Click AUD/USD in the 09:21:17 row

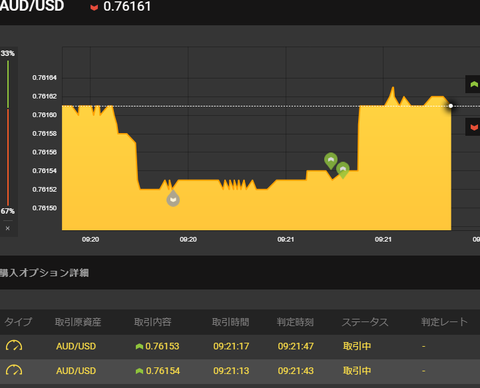click(x=76, y=346)
